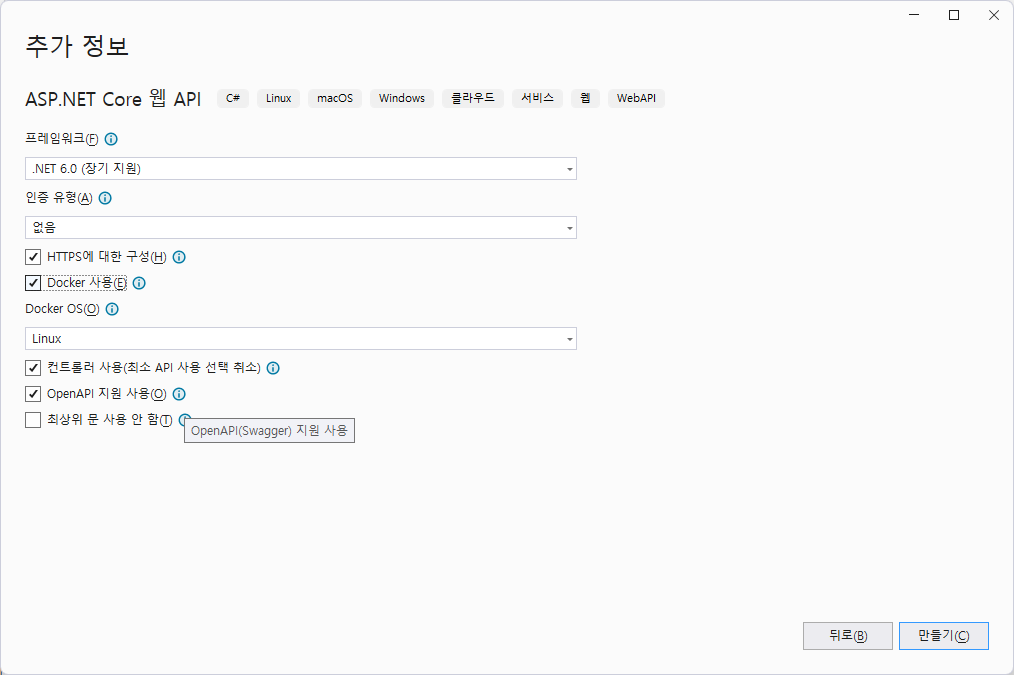Close the 추가 정보 dialog

pyautogui.click(x=994, y=16)
